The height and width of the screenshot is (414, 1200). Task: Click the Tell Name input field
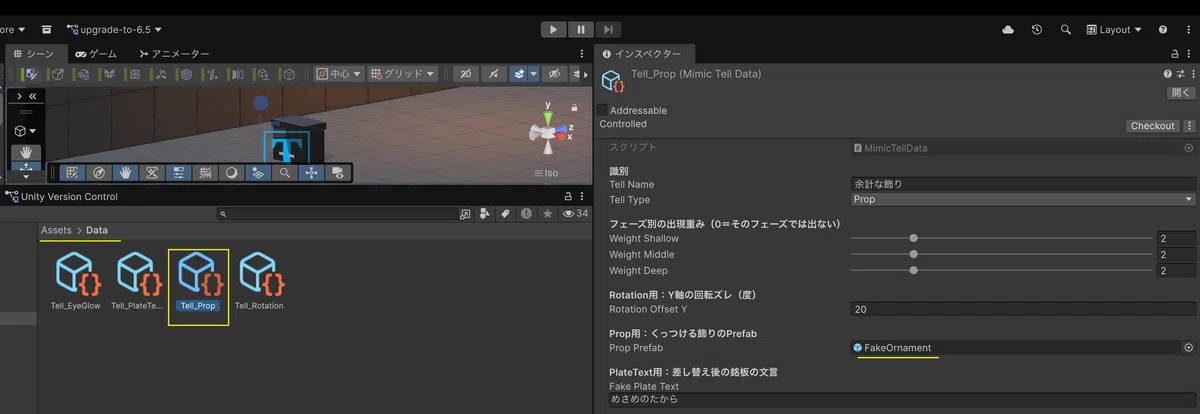1023,184
